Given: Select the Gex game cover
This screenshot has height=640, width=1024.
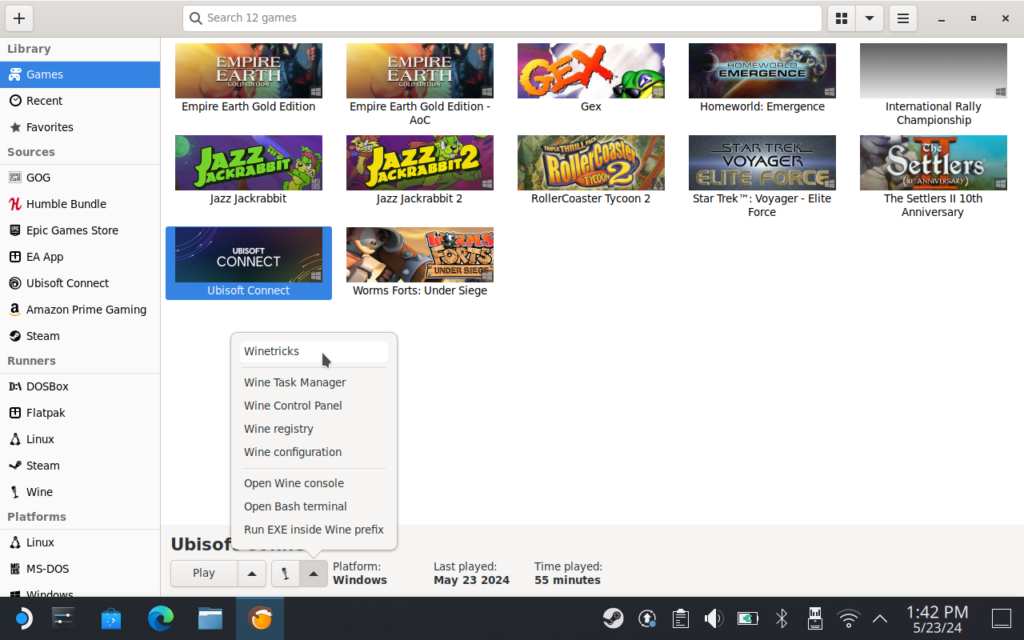Looking at the screenshot, I should pyautogui.click(x=591, y=71).
